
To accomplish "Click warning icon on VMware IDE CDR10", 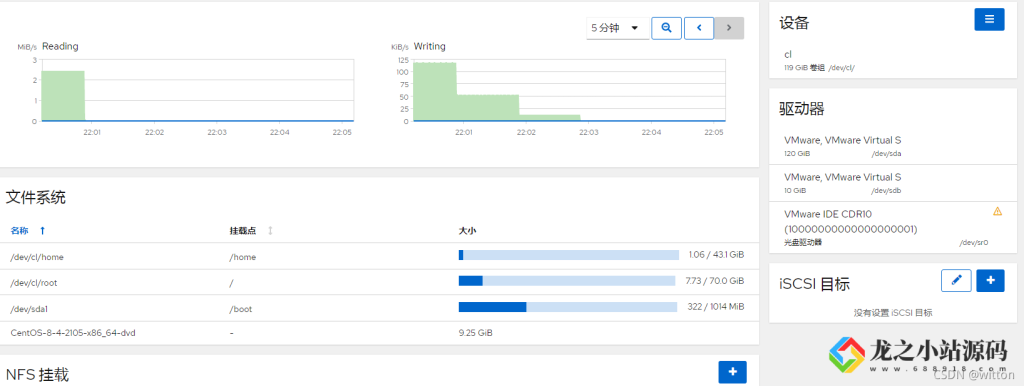I will pyautogui.click(x=997, y=211).
